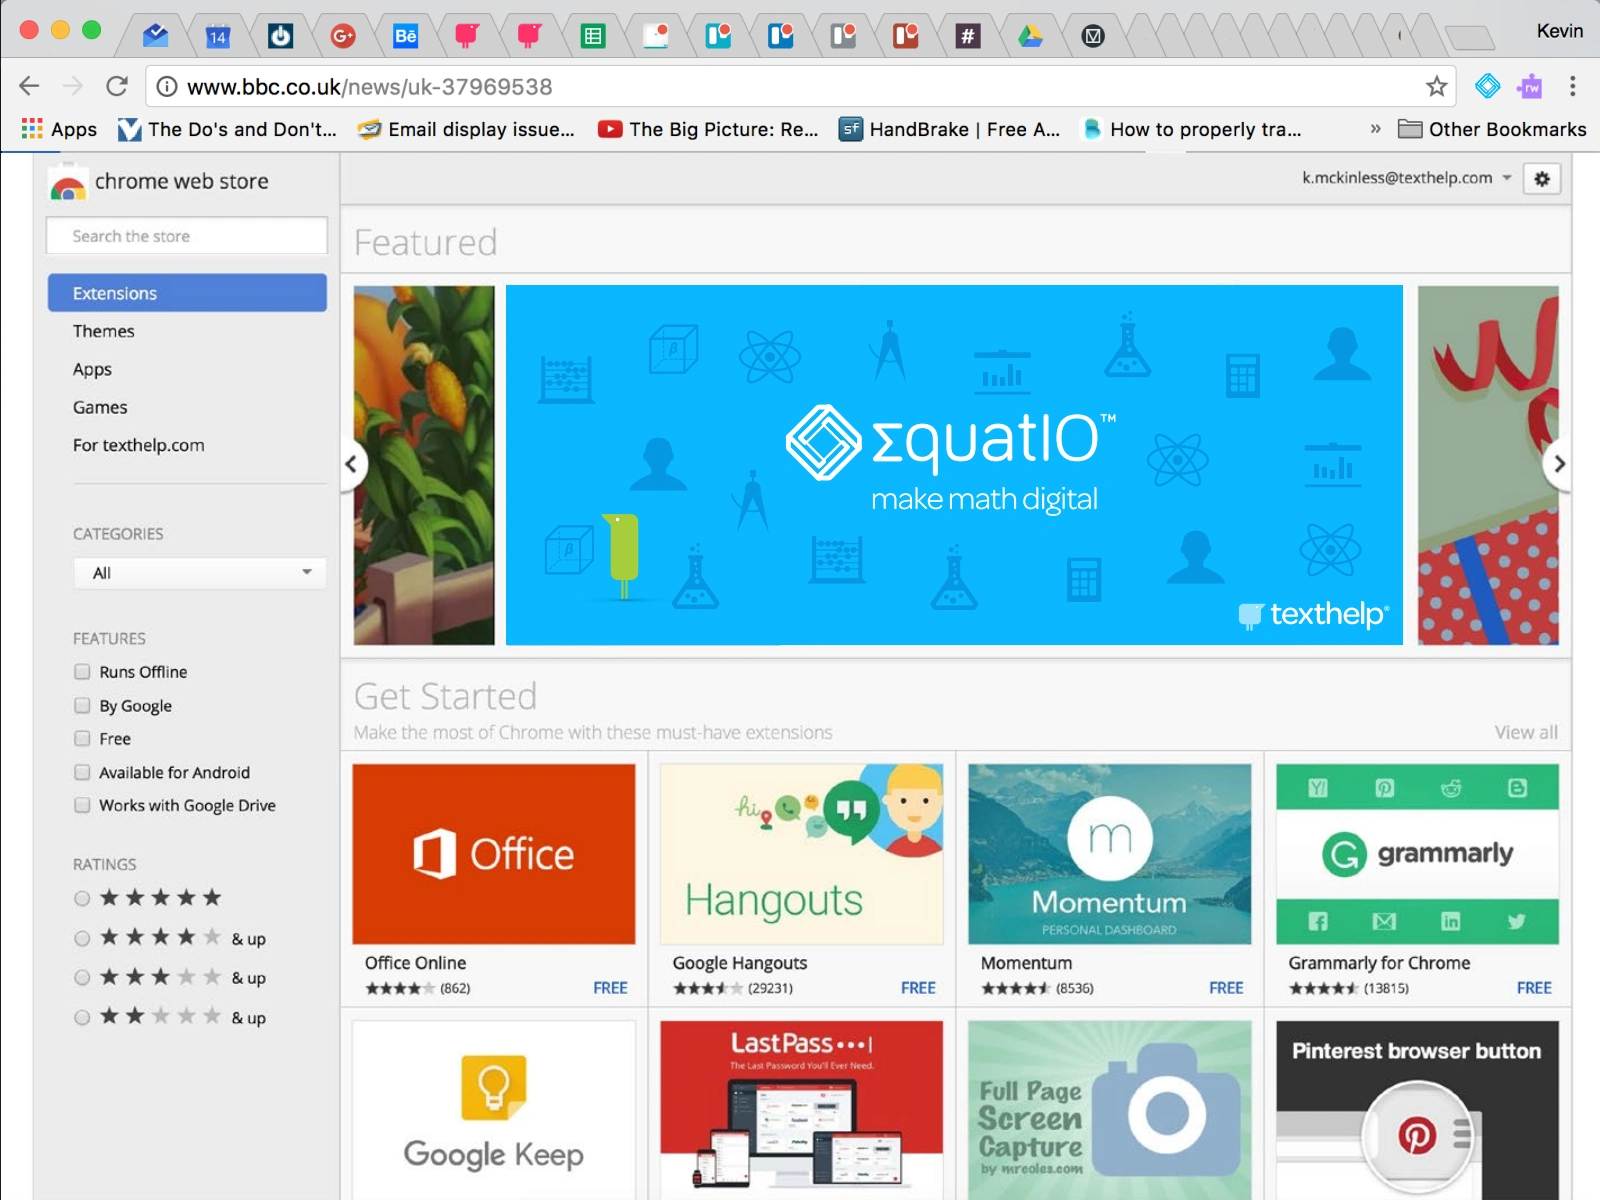Click FREE on Grammarly for Chrome
Image resolution: width=1600 pixels, height=1200 pixels.
pyautogui.click(x=1534, y=988)
